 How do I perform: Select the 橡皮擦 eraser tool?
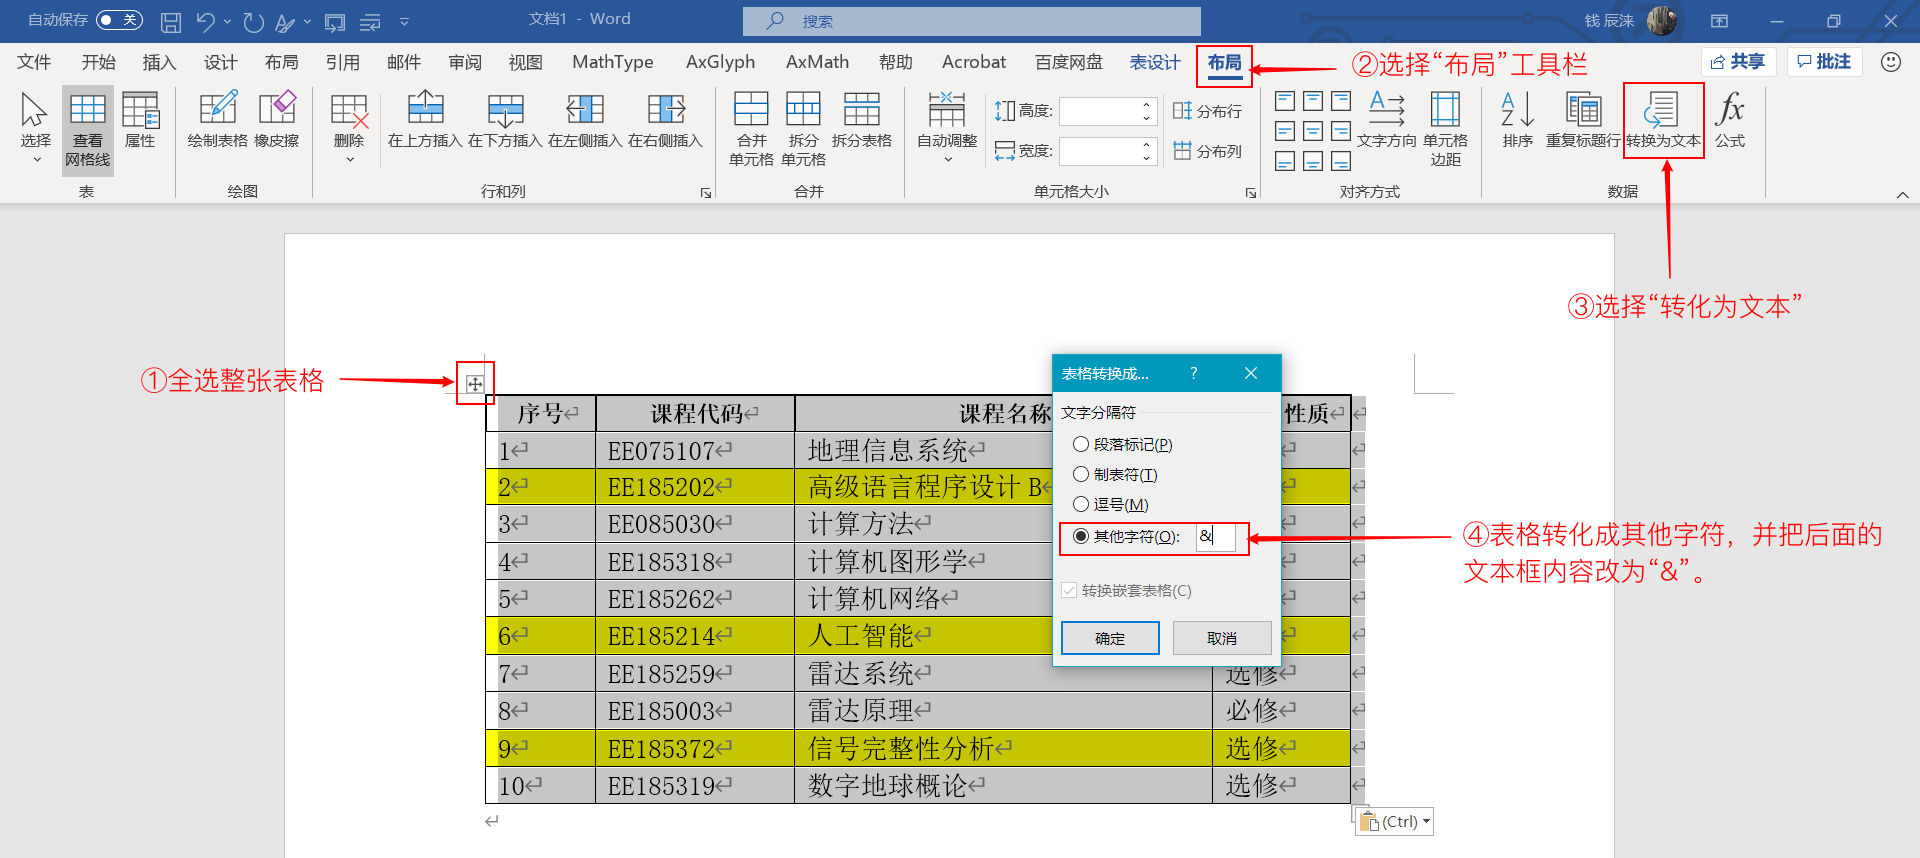tap(277, 120)
